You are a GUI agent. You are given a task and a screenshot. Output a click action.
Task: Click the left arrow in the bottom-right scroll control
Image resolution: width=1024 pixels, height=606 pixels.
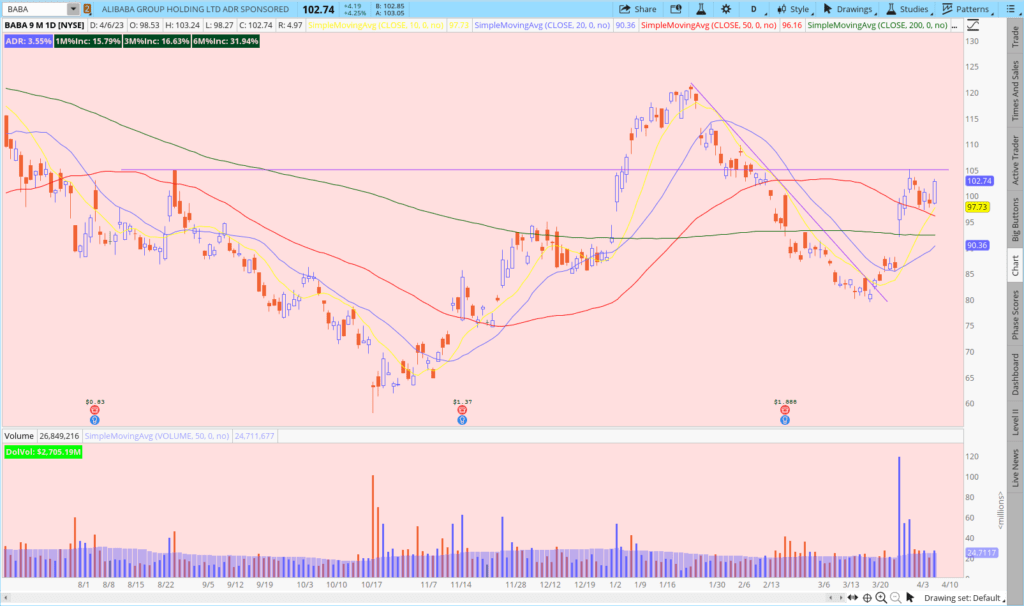click(x=831, y=598)
